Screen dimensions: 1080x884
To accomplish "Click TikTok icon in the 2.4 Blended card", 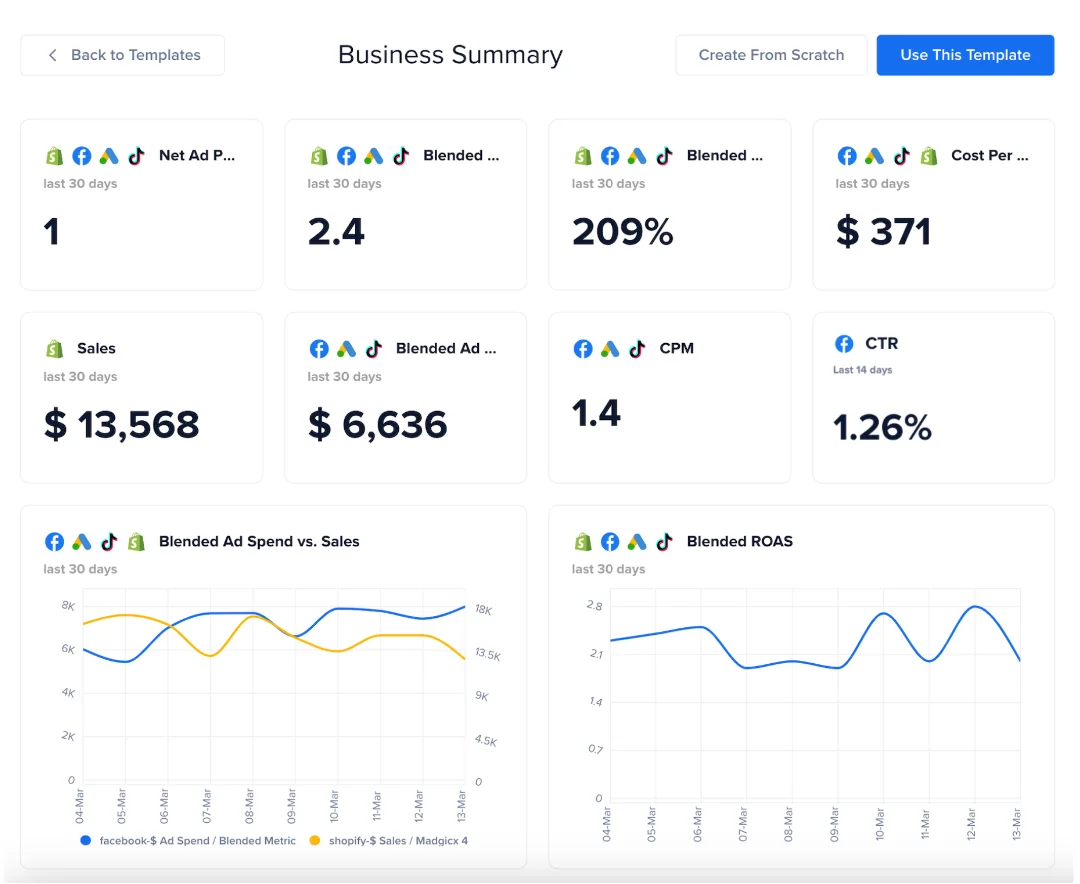I will point(401,156).
